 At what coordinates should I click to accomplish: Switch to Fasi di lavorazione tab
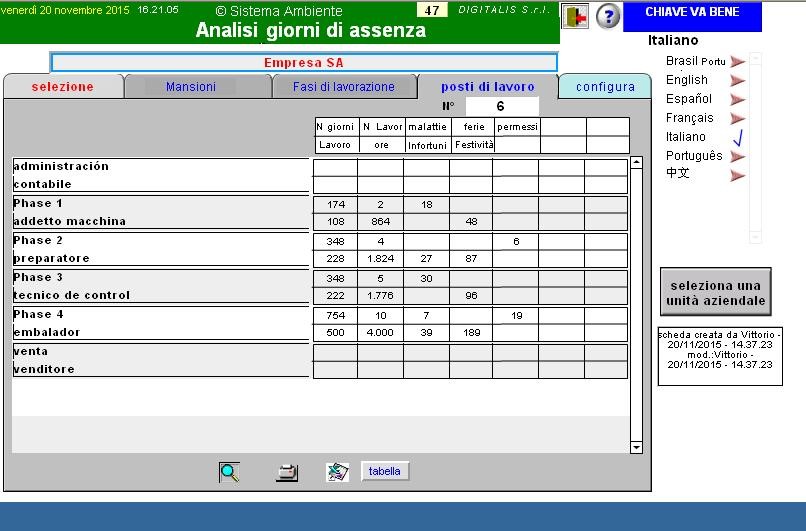click(344, 86)
